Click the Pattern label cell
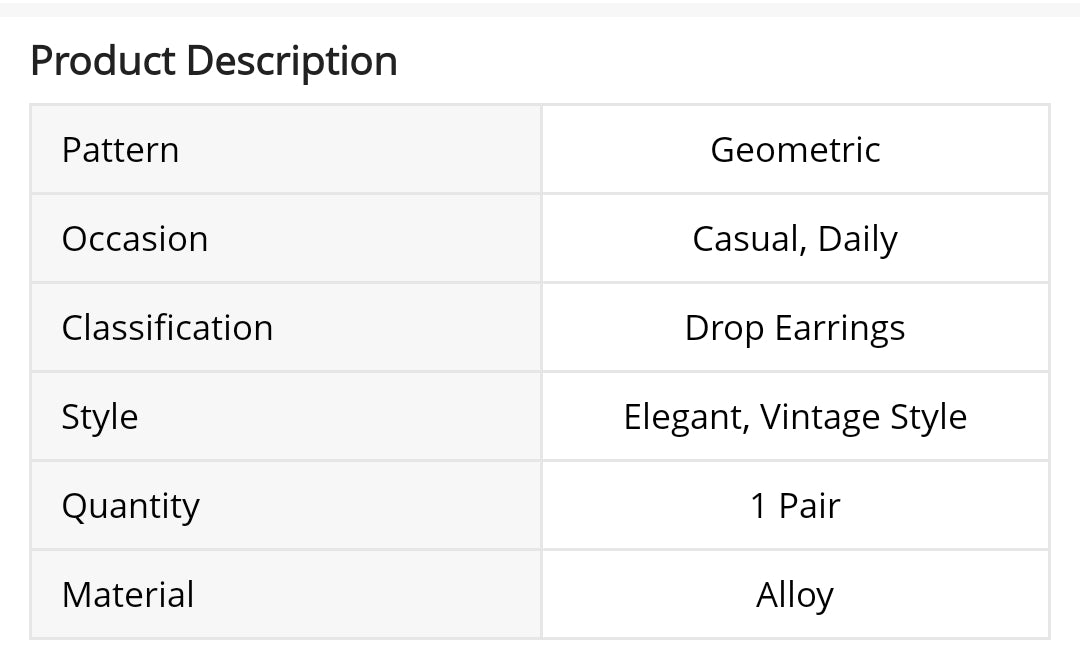This screenshot has height=646, width=1080. [120, 150]
